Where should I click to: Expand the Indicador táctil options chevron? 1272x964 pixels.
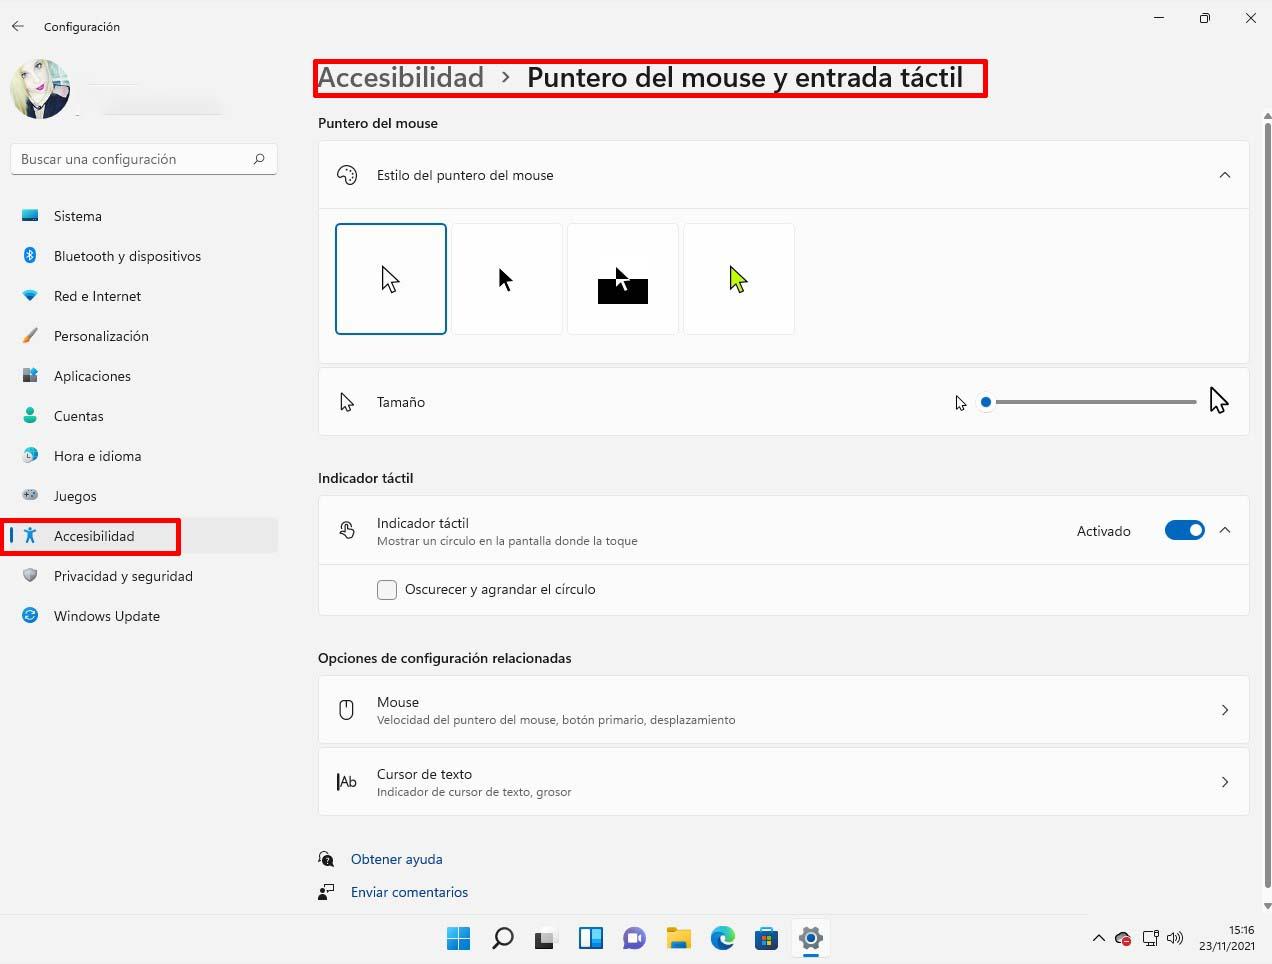pyautogui.click(x=1225, y=530)
